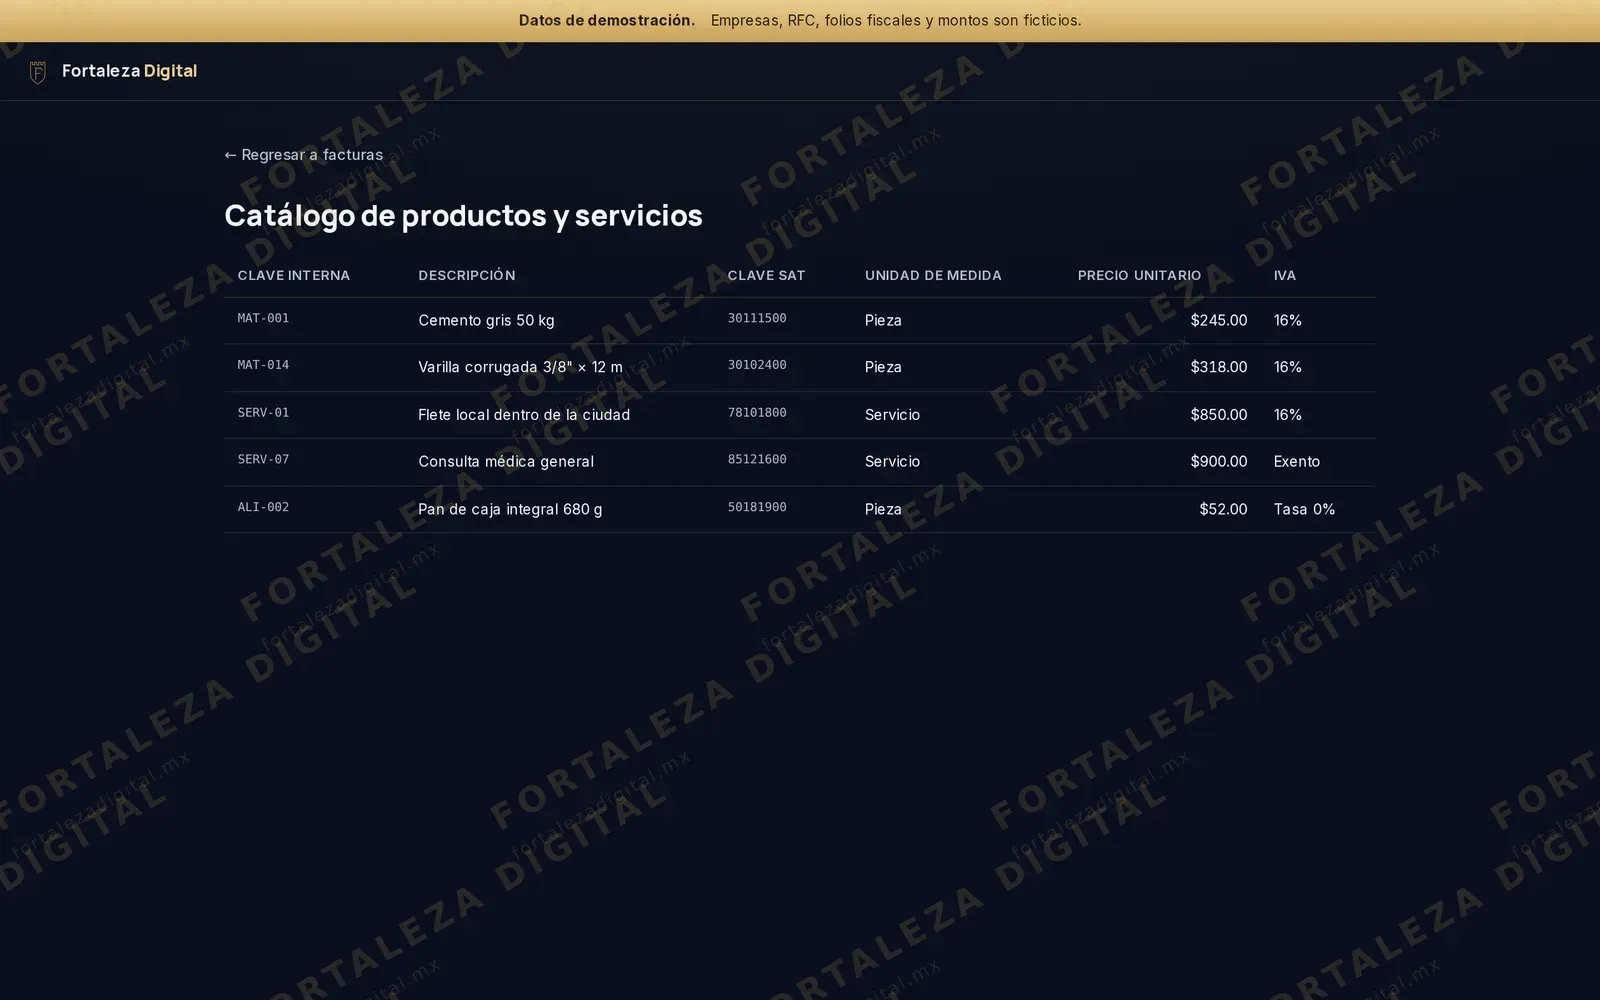
Task: Click SAT key 30102400
Action: 757,365
